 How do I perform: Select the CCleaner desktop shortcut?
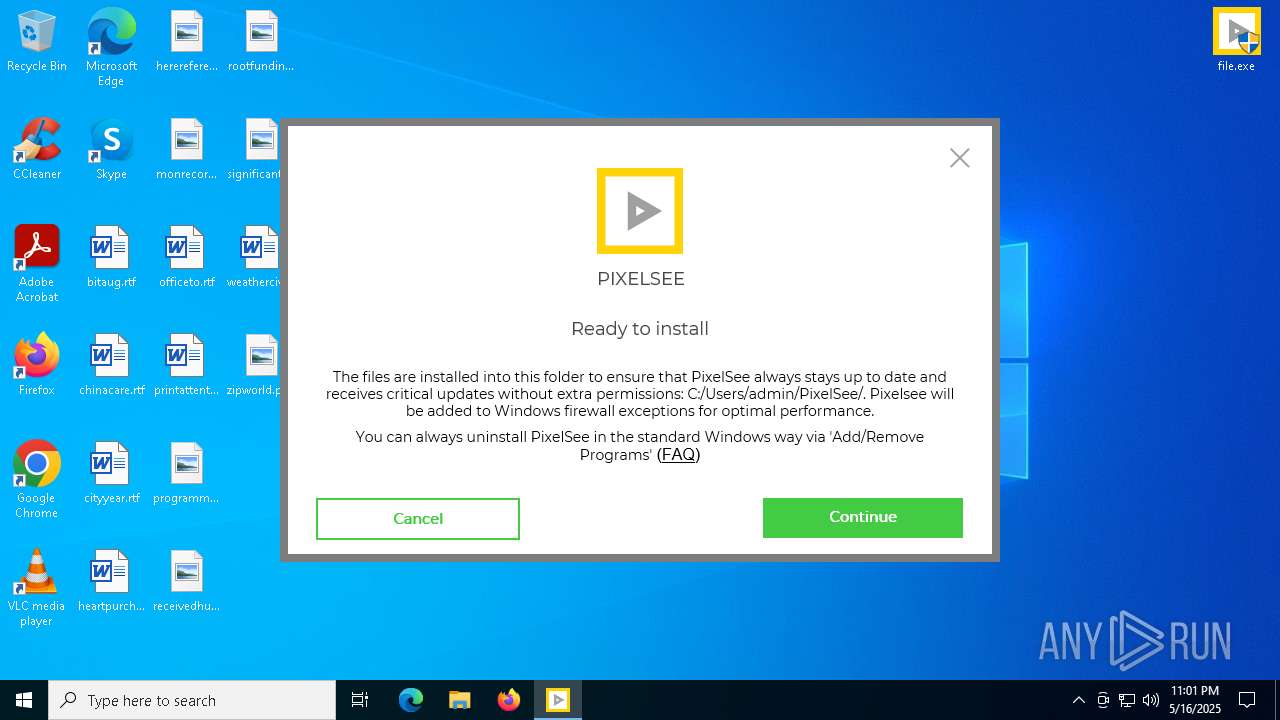[x=37, y=150]
